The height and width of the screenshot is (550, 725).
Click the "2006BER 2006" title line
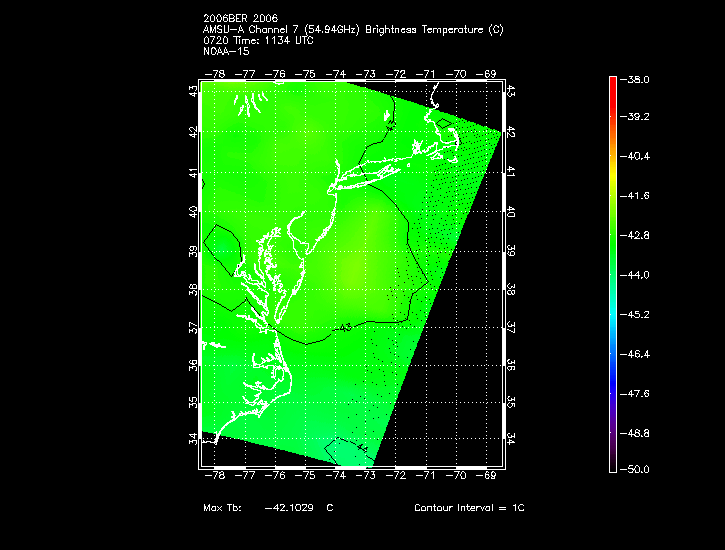click(240, 18)
